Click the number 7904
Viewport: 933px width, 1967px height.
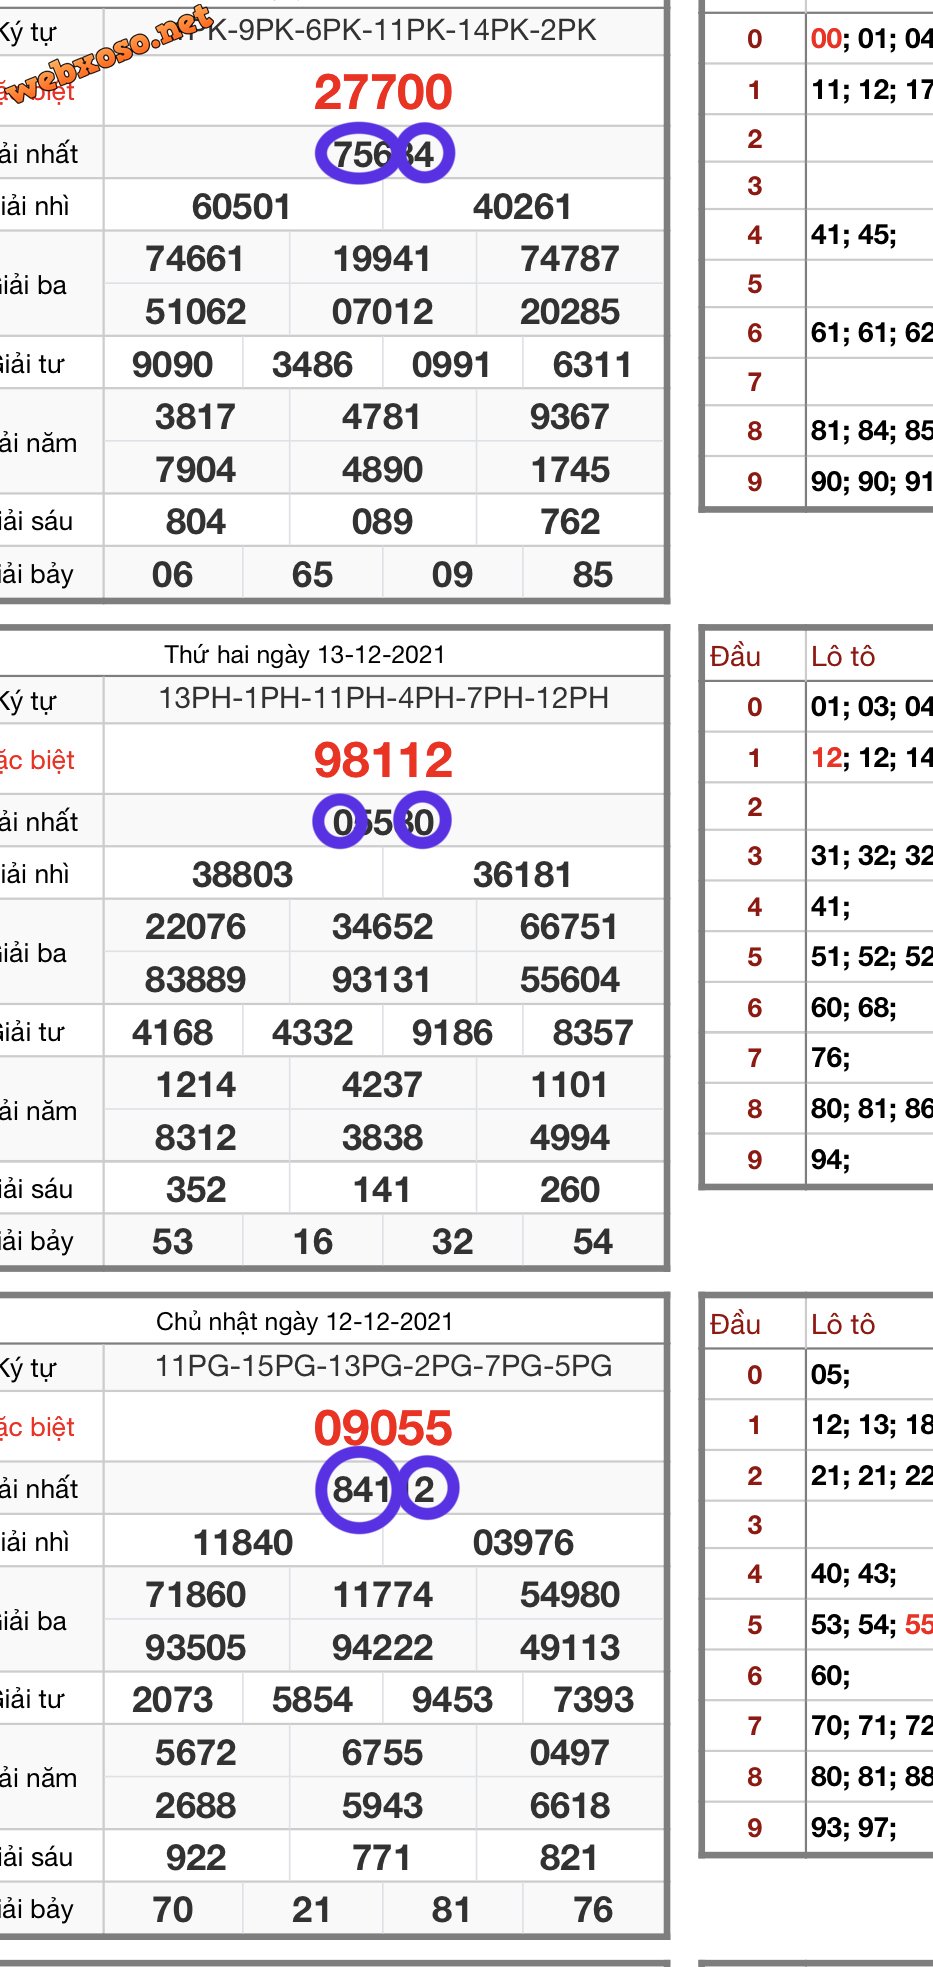point(195,470)
